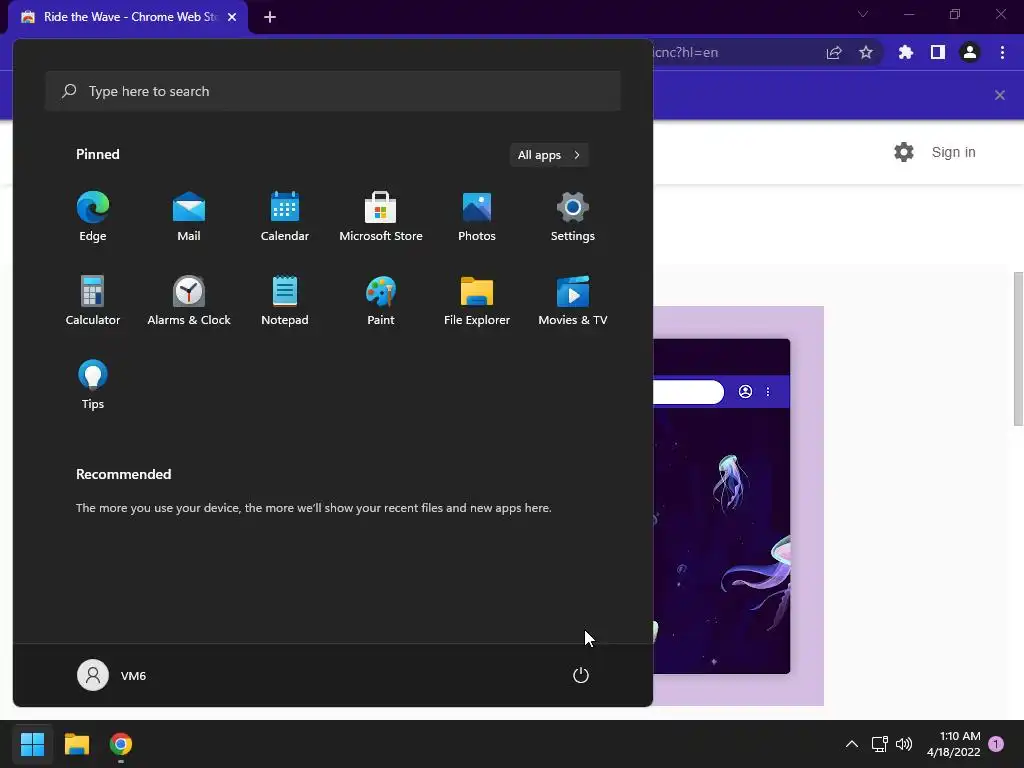Open Chrome Web Store settings gear
1024x768 pixels.
tap(904, 152)
